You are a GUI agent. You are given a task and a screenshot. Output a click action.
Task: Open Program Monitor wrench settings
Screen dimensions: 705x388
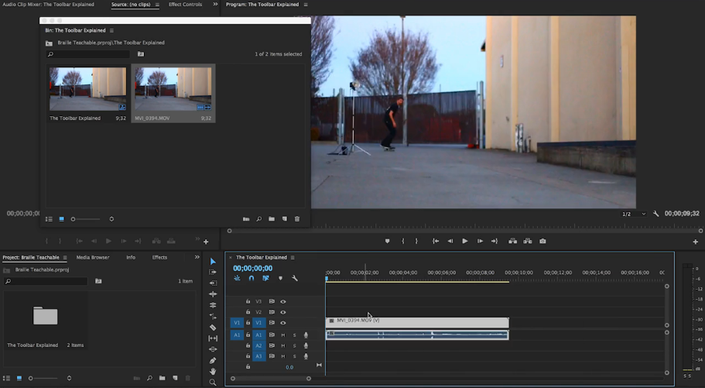656,214
